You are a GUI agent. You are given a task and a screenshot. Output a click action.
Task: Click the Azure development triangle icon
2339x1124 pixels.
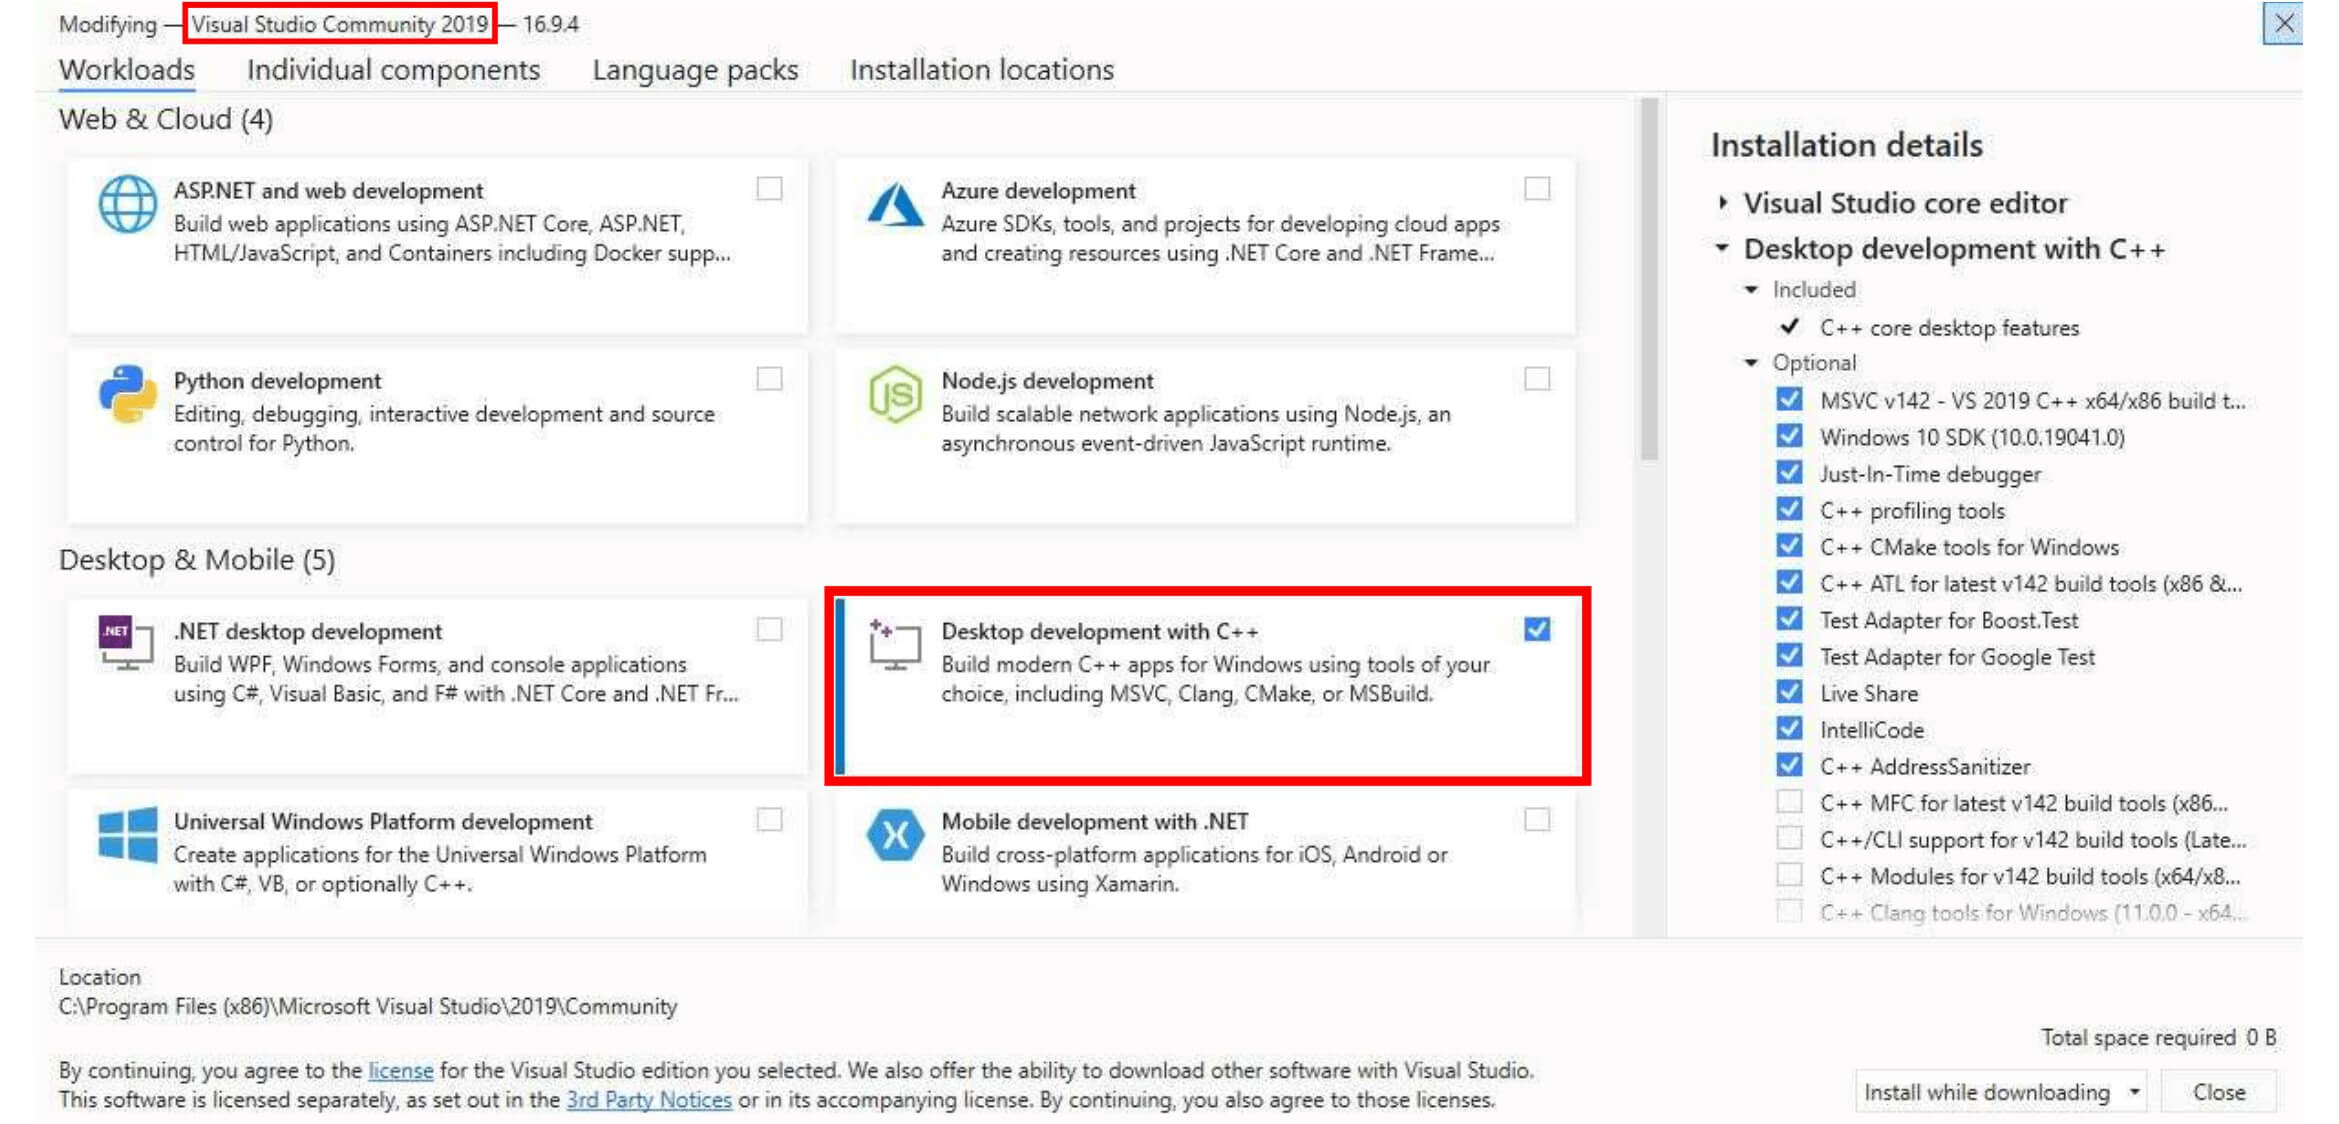(x=894, y=205)
